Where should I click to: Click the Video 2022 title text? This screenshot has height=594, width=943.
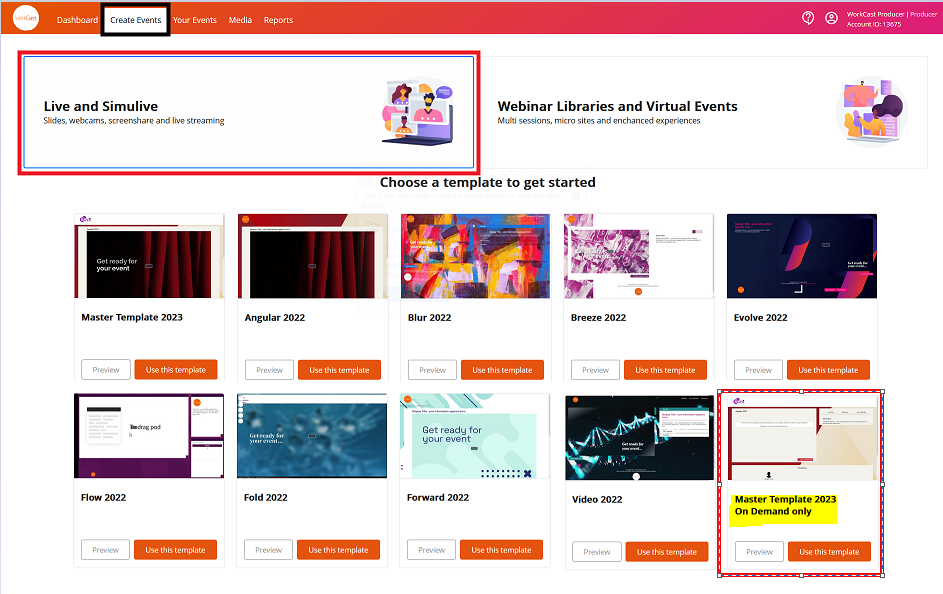(597, 499)
